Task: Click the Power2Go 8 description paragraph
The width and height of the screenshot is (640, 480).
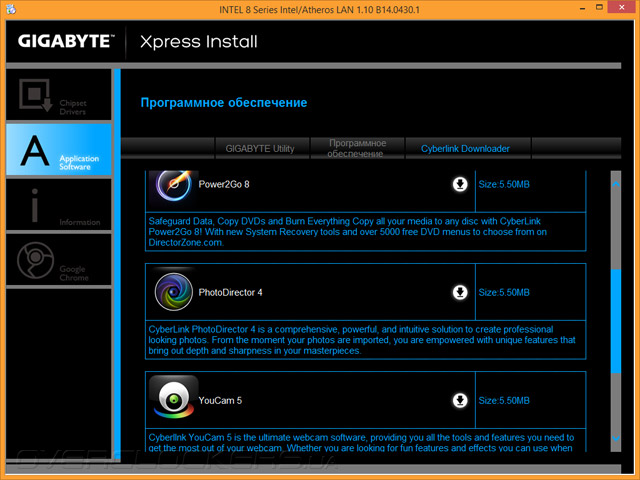Action: [x=347, y=232]
